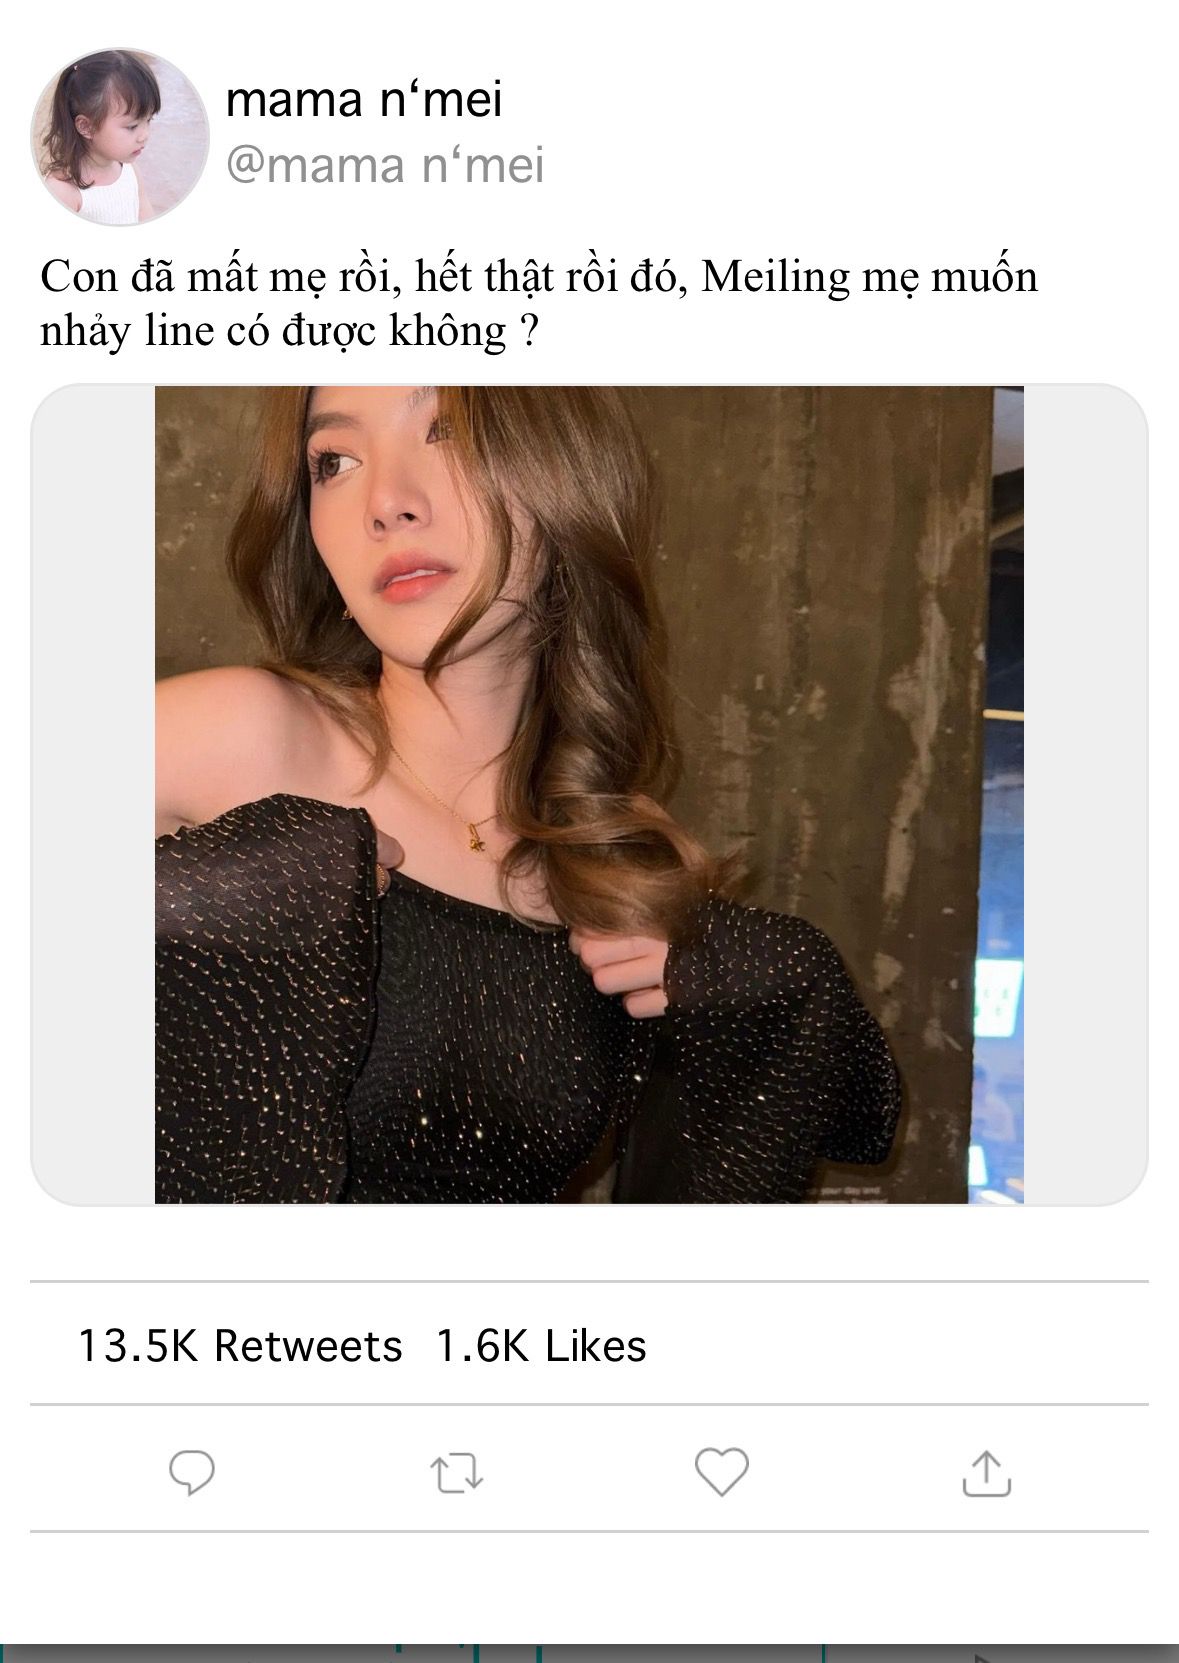Open the toddler profile avatar
Screen dimensions: 1179x1663
pos(120,137)
